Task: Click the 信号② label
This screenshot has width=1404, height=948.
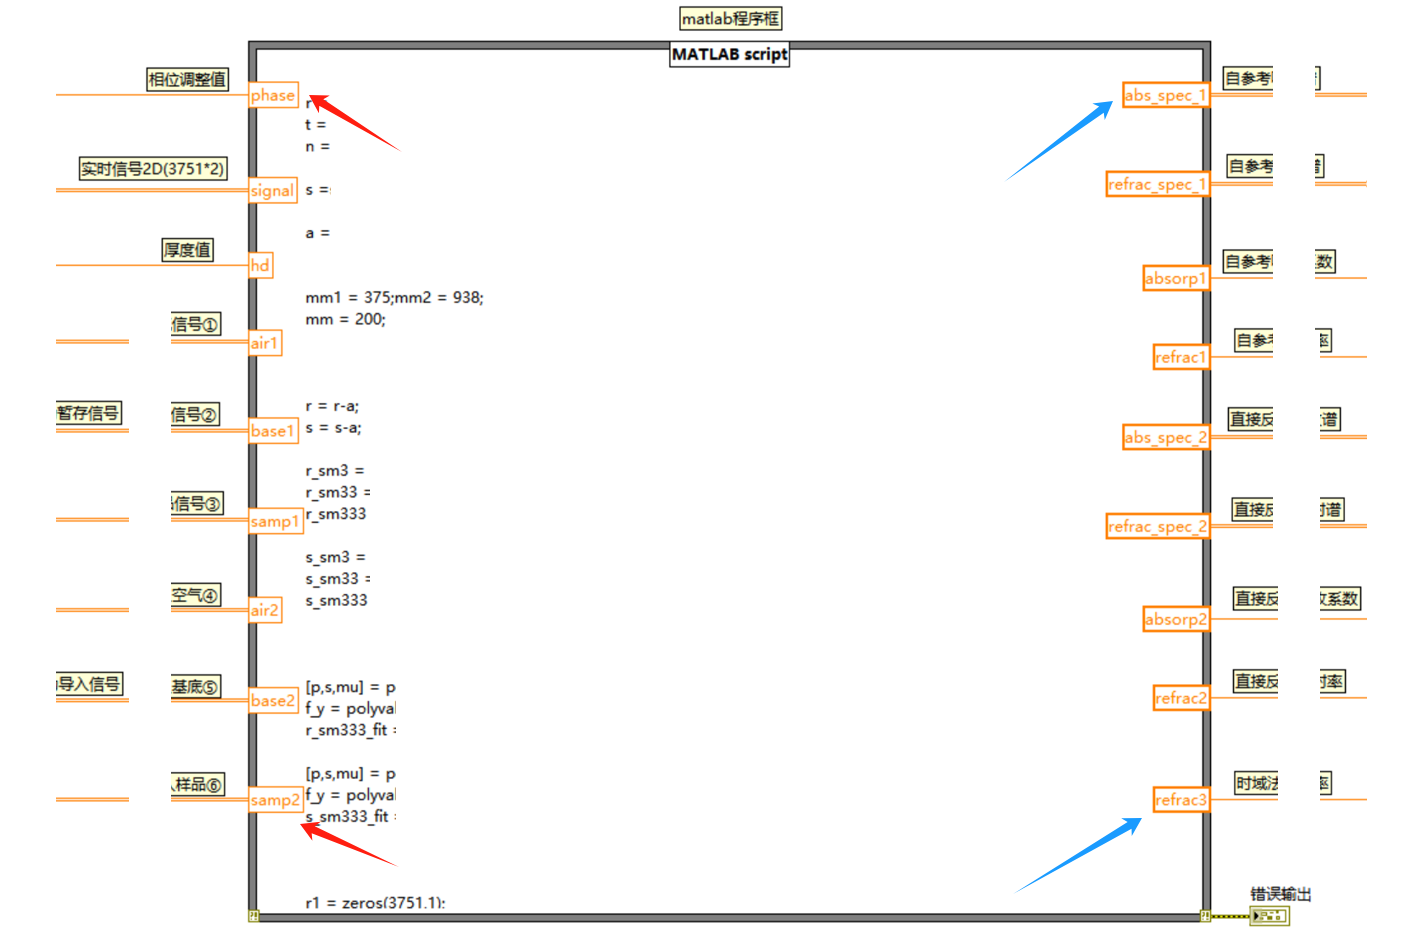Action: [x=195, y=414]
